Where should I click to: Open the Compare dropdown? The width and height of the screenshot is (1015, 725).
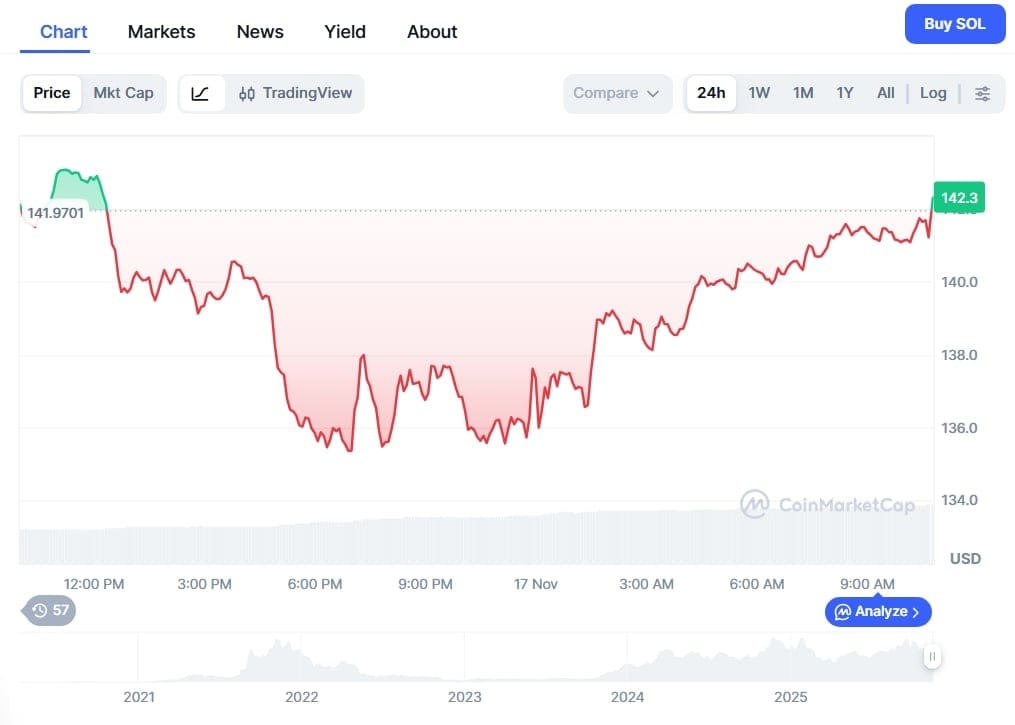coord(617,92)
